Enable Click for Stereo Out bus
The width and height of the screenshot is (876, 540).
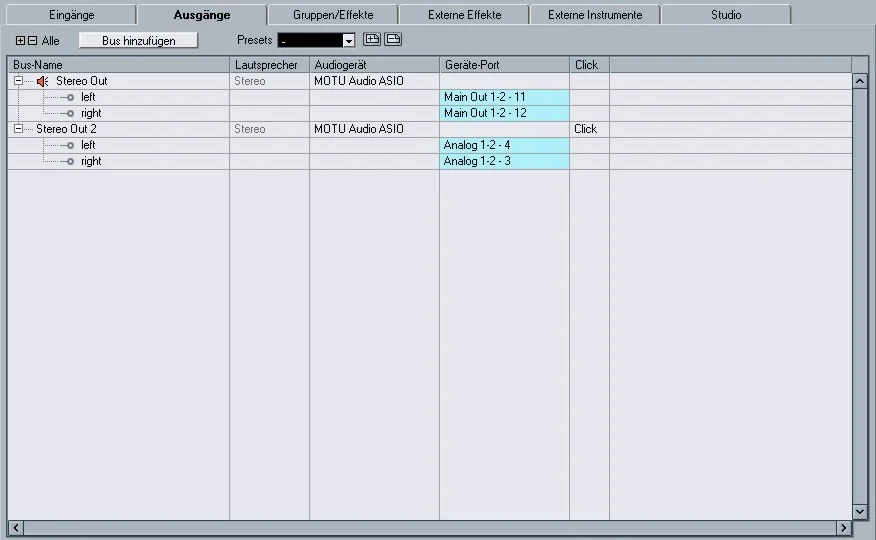(x=589, y=81)
